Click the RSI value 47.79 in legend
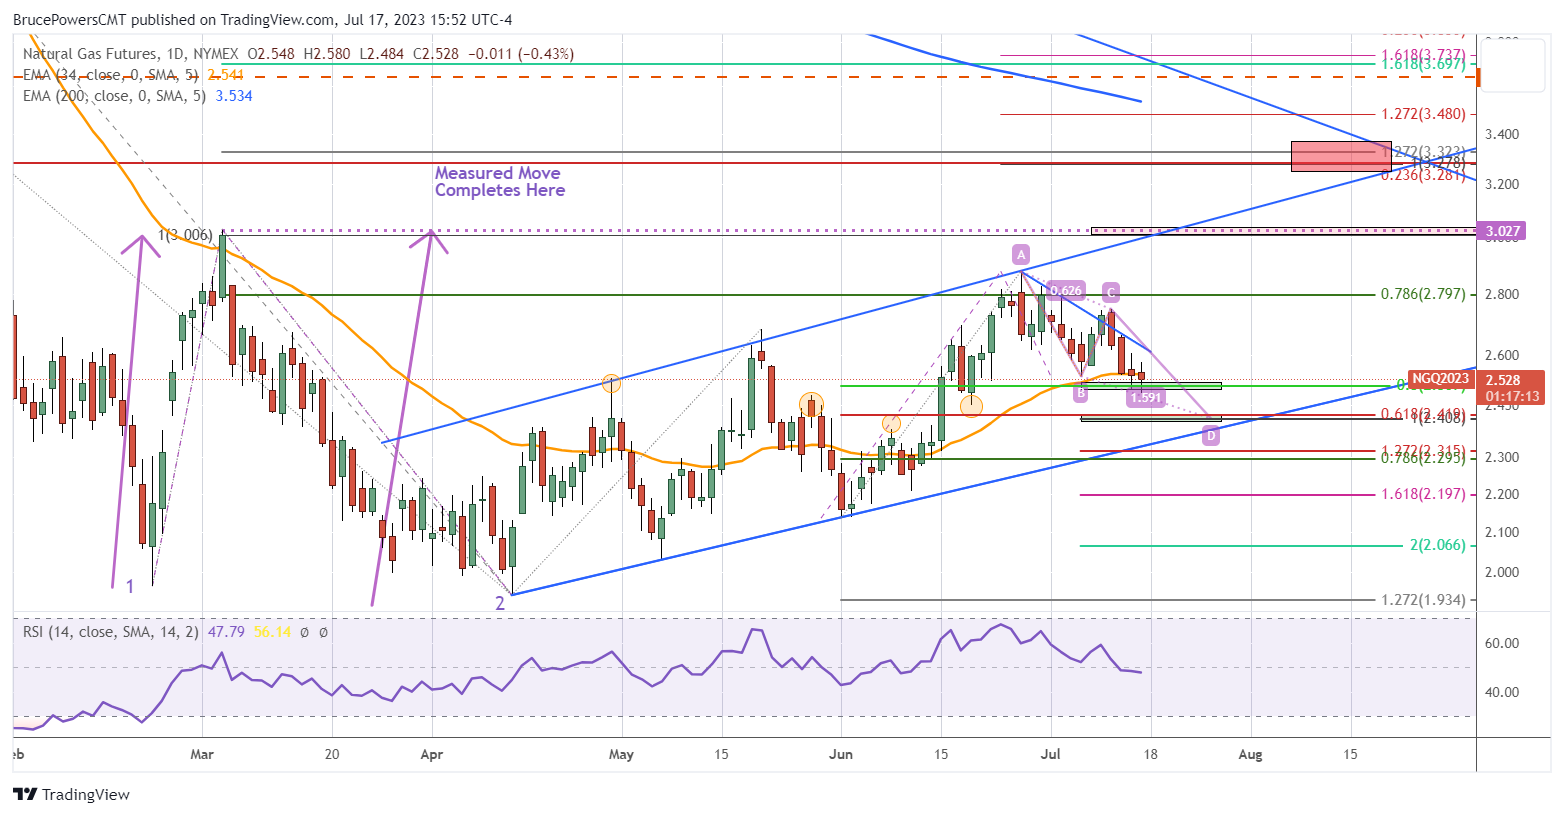This screenshot has height=816, width=1564. 225,632
